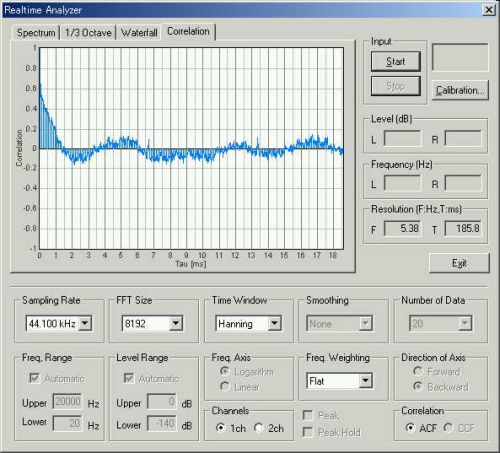Open the 1/3 Octave tab
Image resolution: width=500 pixels, height=453 pixels.
(88, 33)
